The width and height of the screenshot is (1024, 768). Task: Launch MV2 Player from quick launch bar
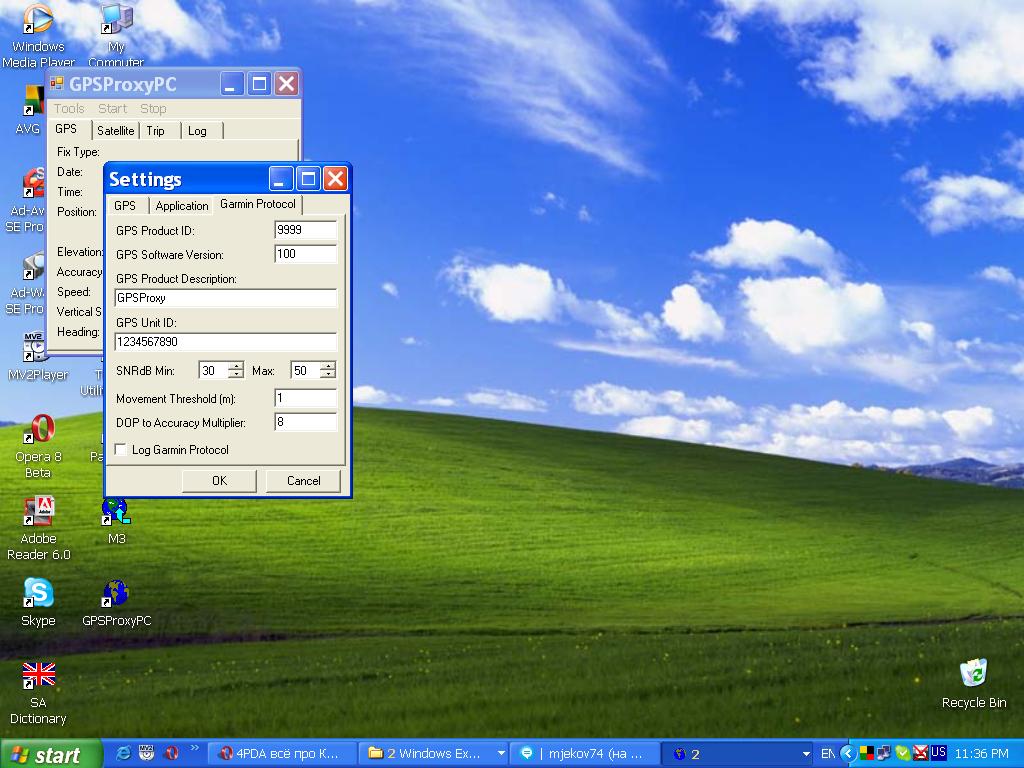[147, 753]
